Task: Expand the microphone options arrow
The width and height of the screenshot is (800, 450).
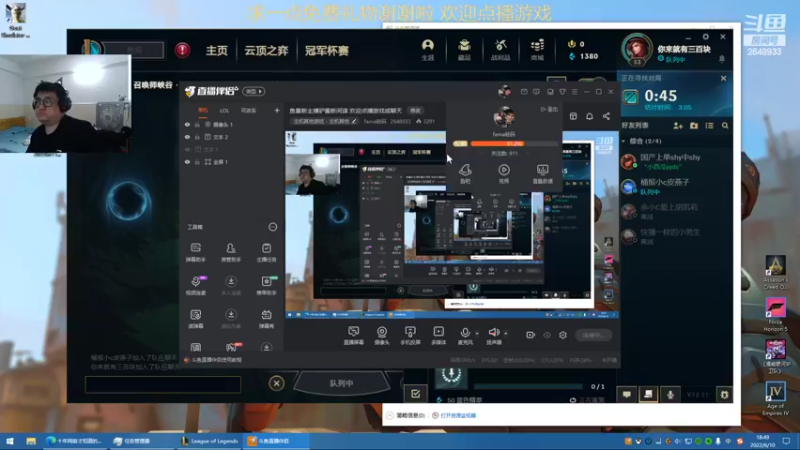Action: coord(477,334)
